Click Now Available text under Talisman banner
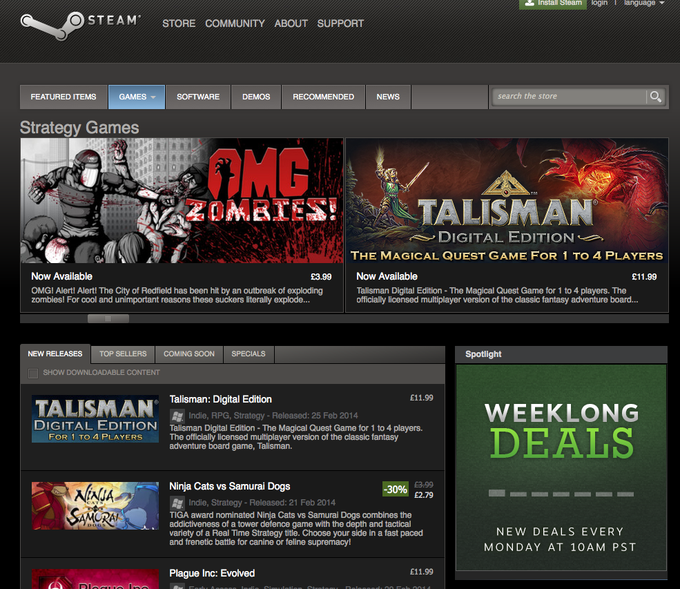 [x=387, y=276]
